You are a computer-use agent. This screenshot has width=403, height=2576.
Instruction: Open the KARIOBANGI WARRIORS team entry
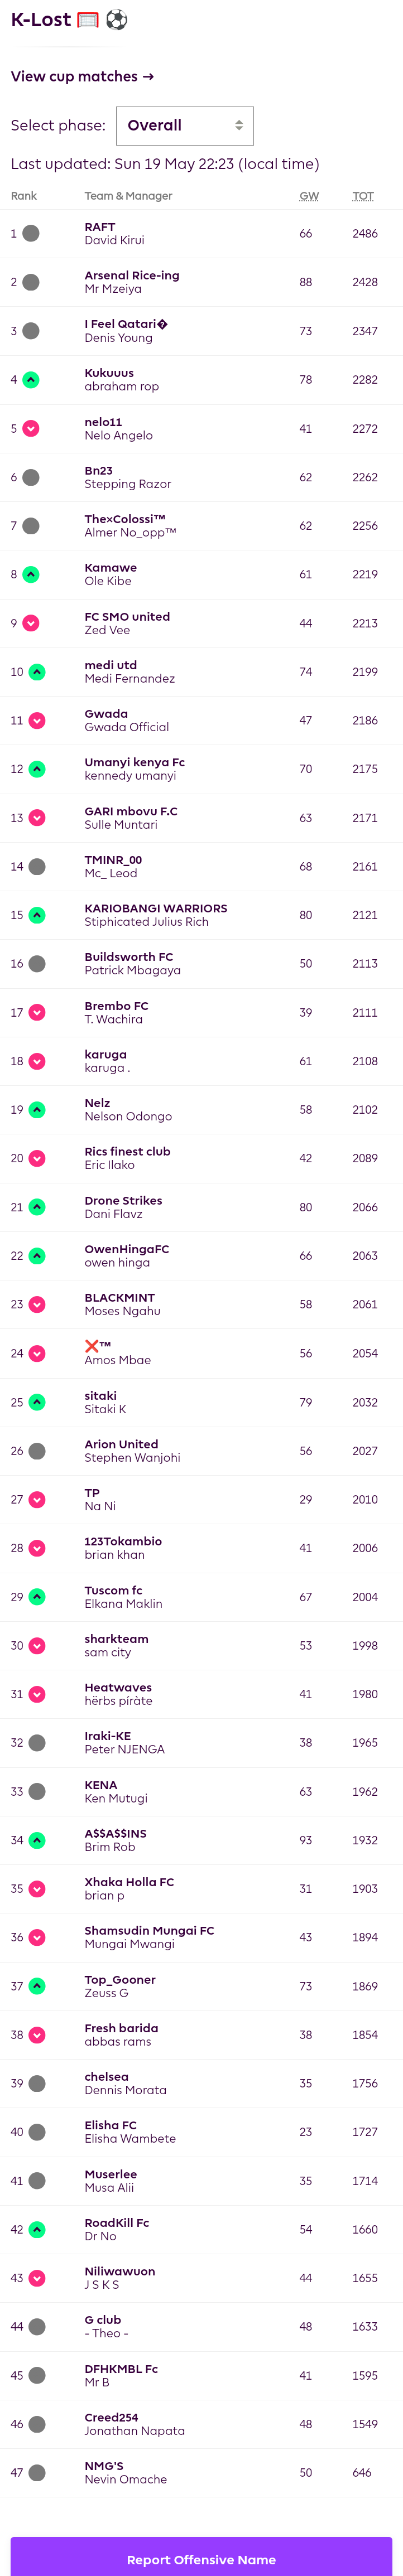coord(156,909)
